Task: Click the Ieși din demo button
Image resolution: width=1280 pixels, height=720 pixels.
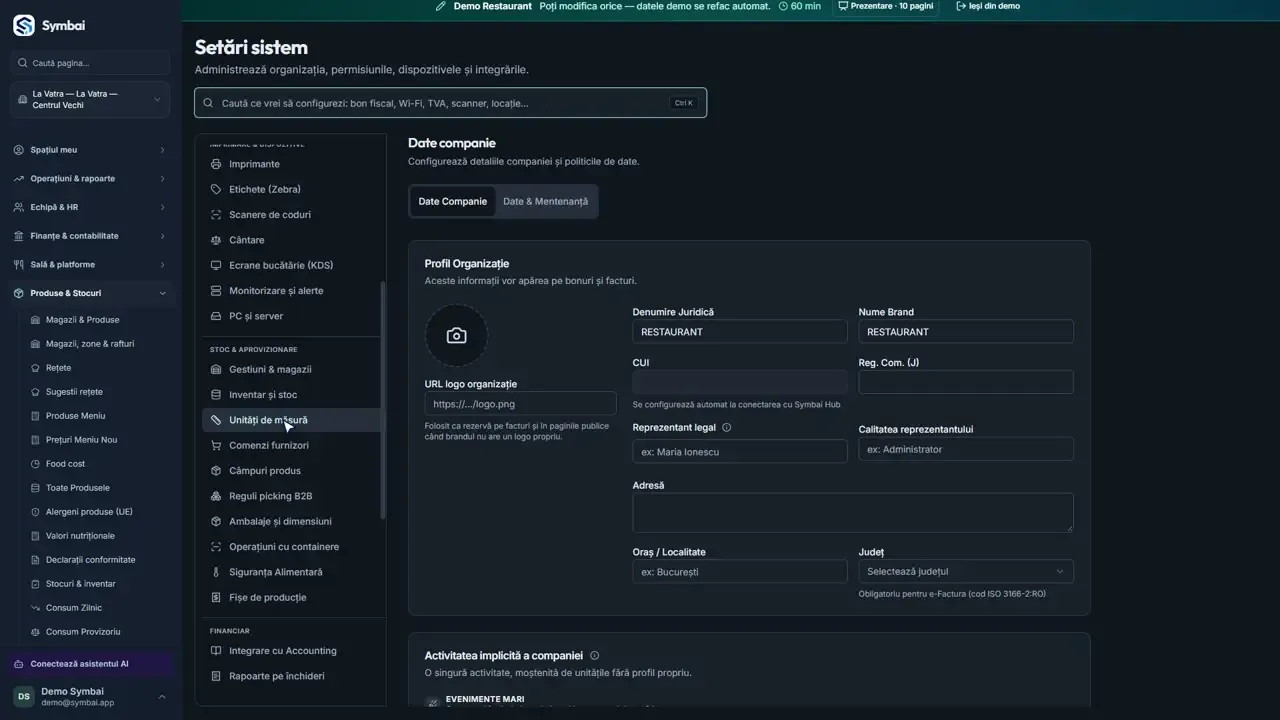Action: [x=988, y=6]
